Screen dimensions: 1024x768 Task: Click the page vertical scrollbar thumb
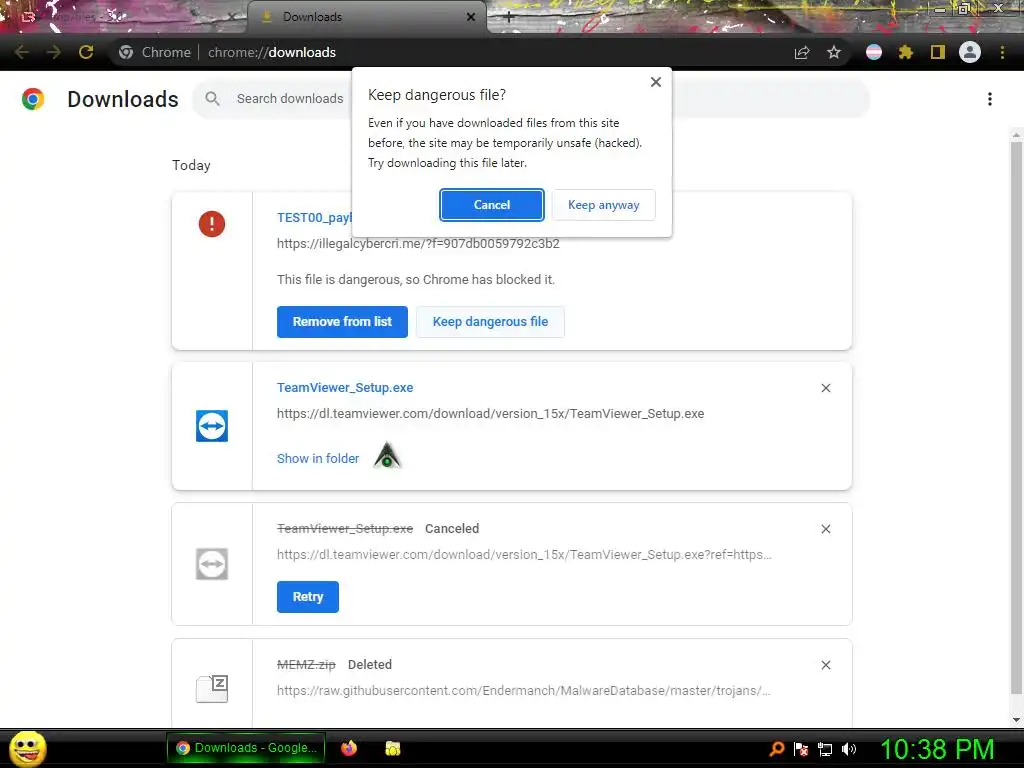[x=1016, y=418]
